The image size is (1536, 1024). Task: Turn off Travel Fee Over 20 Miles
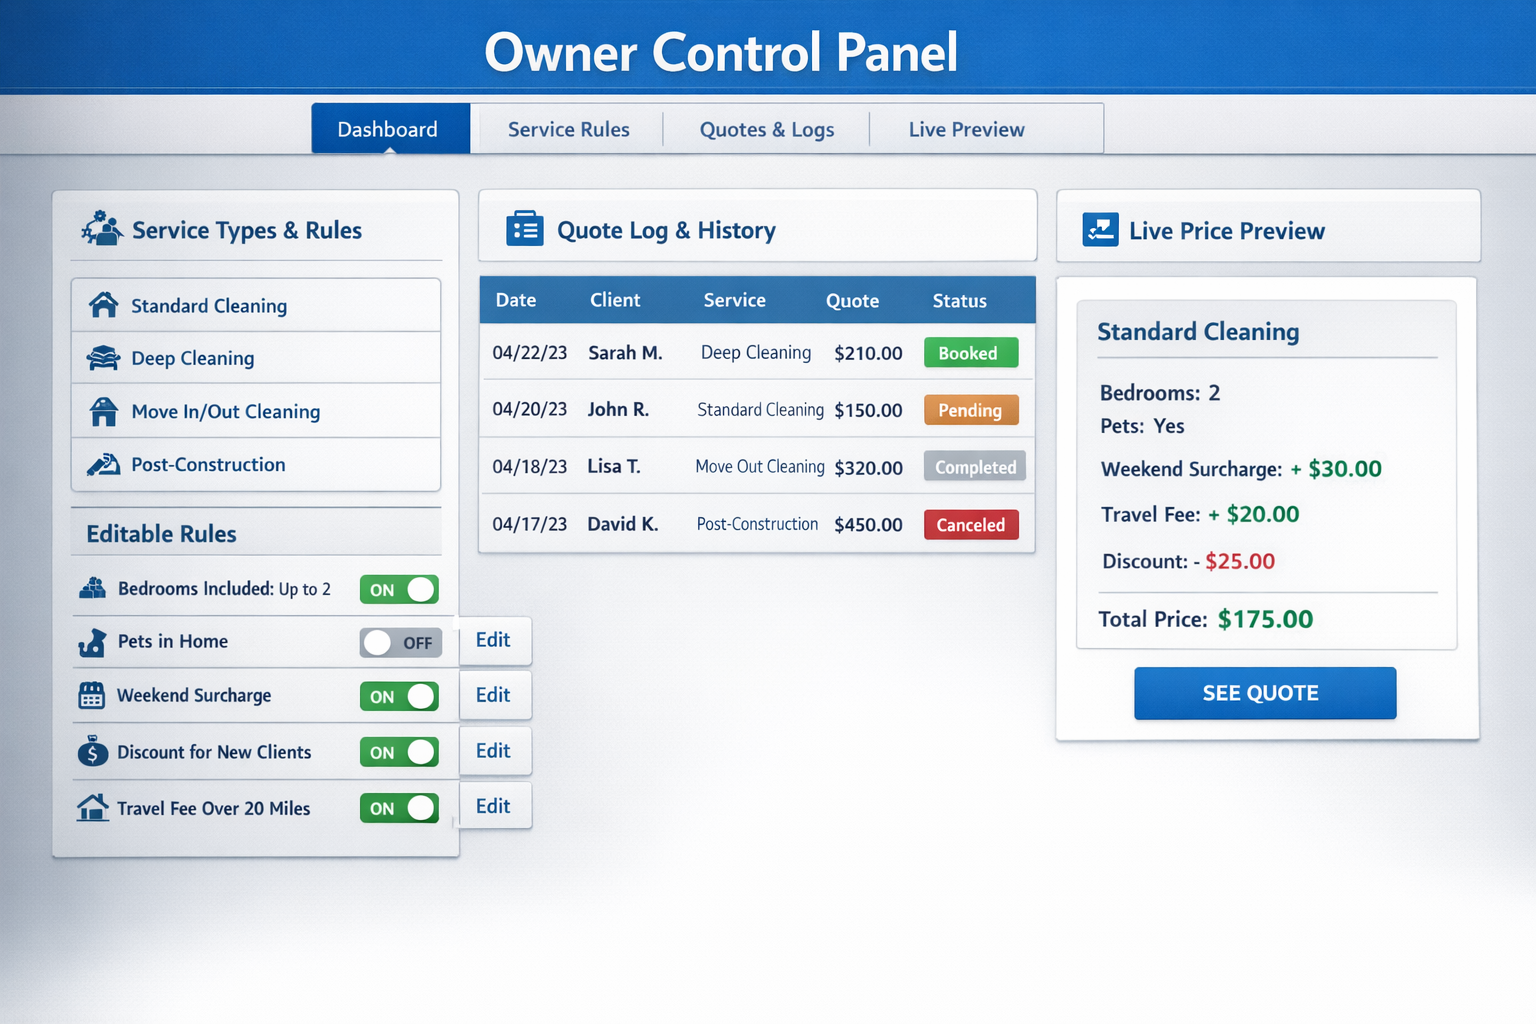pyautogui.click(x=399, y=807)
